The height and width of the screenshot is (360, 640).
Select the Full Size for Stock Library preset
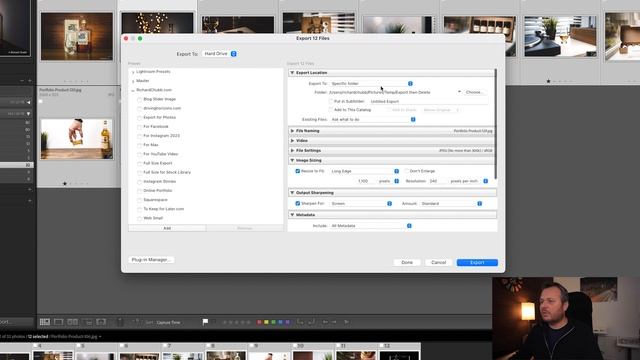click(x=167, y=172)
